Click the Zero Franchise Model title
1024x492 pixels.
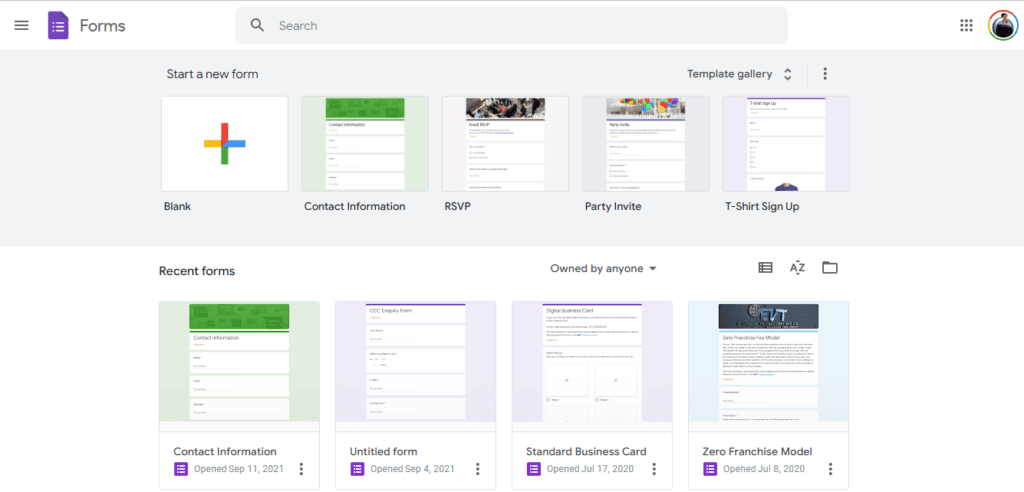[x=758, y=451]
